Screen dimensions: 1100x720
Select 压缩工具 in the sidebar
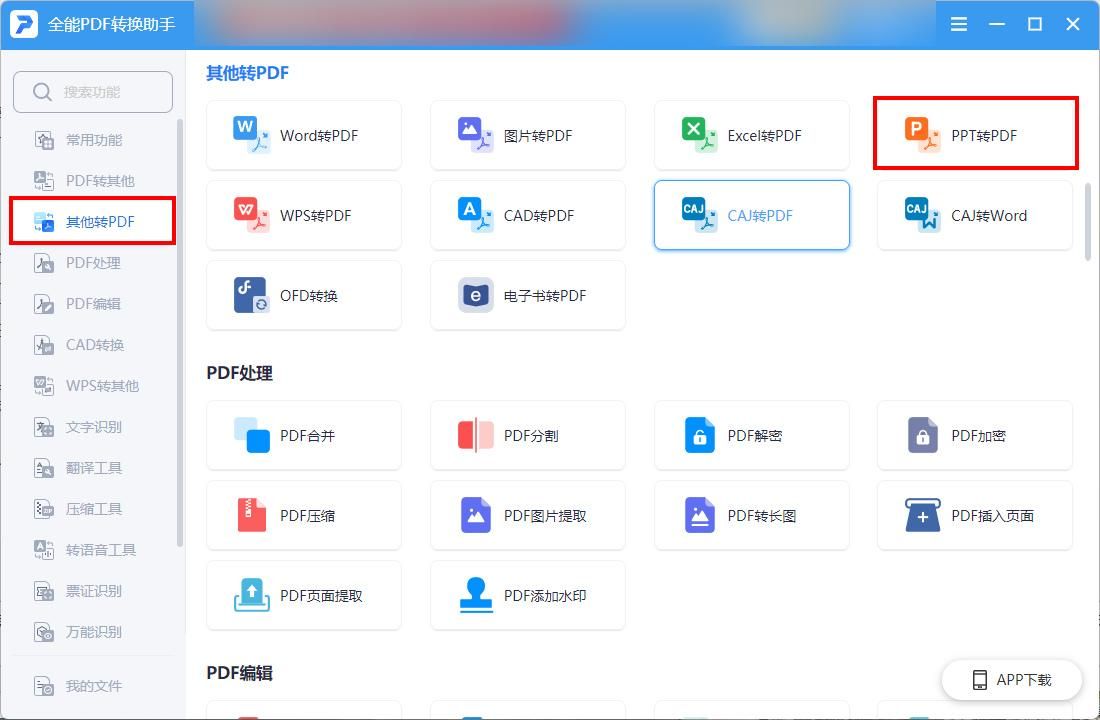pos(93,509)
